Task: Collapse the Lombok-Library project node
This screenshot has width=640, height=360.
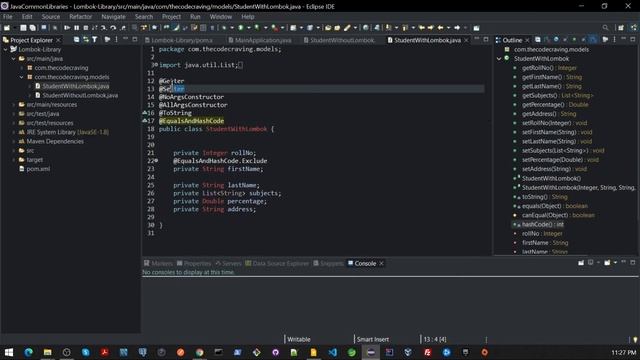Action: 6,49
